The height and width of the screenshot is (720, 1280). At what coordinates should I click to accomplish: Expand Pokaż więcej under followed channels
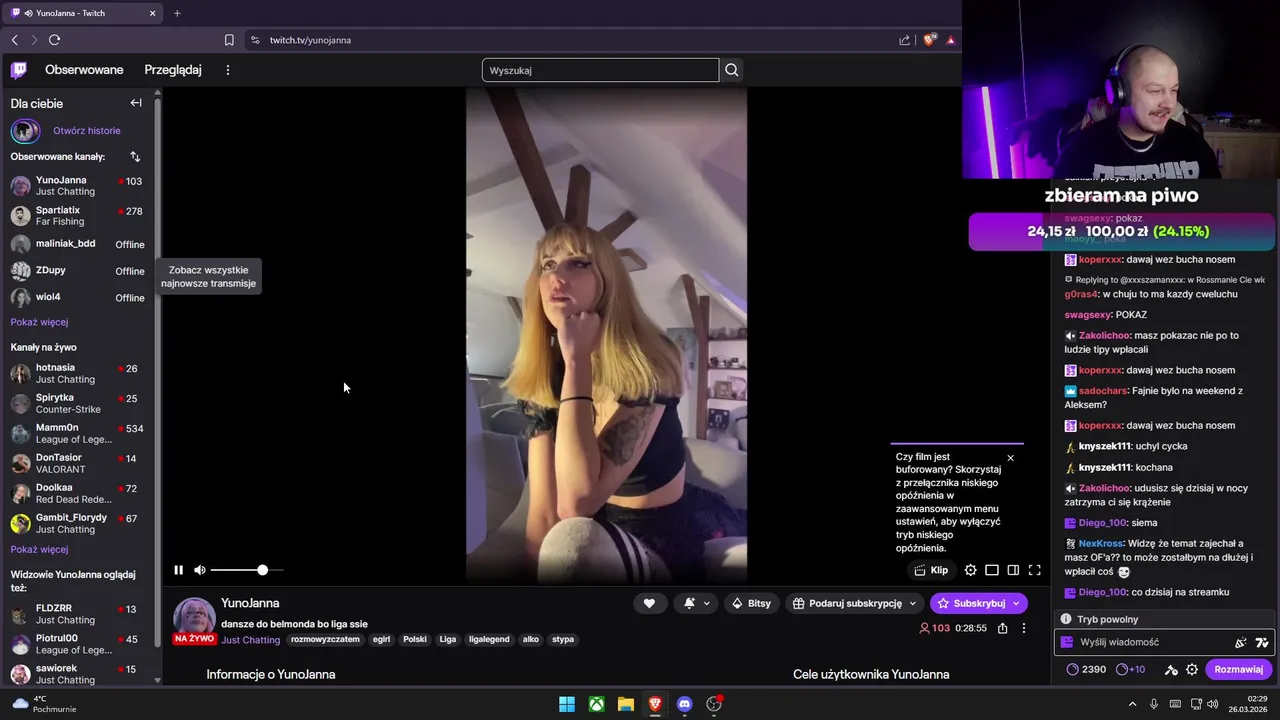pyautogui.click(x=39, y=322)
